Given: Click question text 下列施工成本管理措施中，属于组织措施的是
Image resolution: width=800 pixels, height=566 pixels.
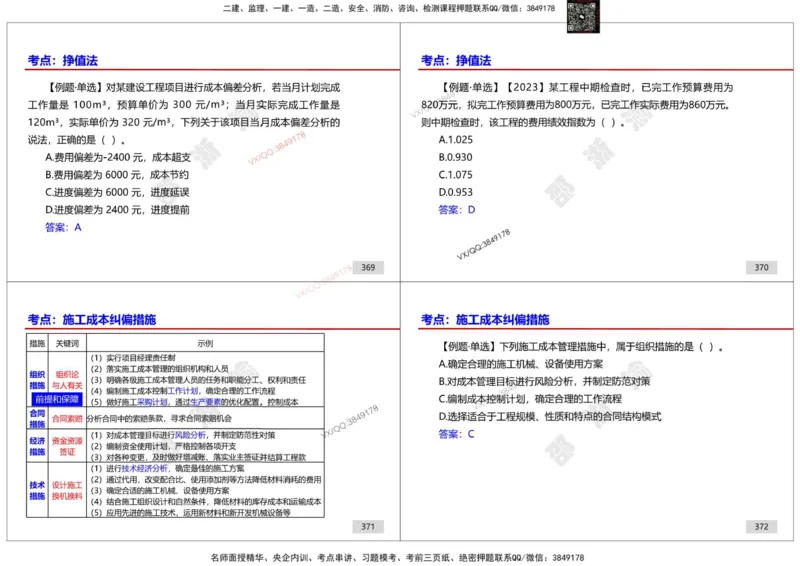Looking at the screenshot, I should (x=597, y=347).
